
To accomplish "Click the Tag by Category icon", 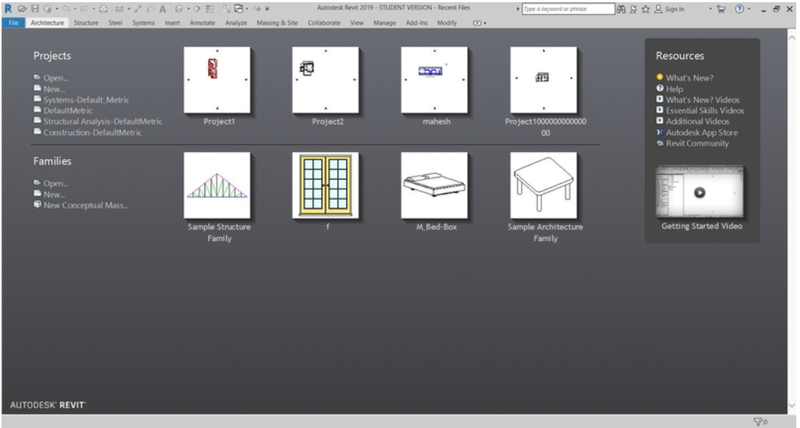I will (x=151, y=9).
